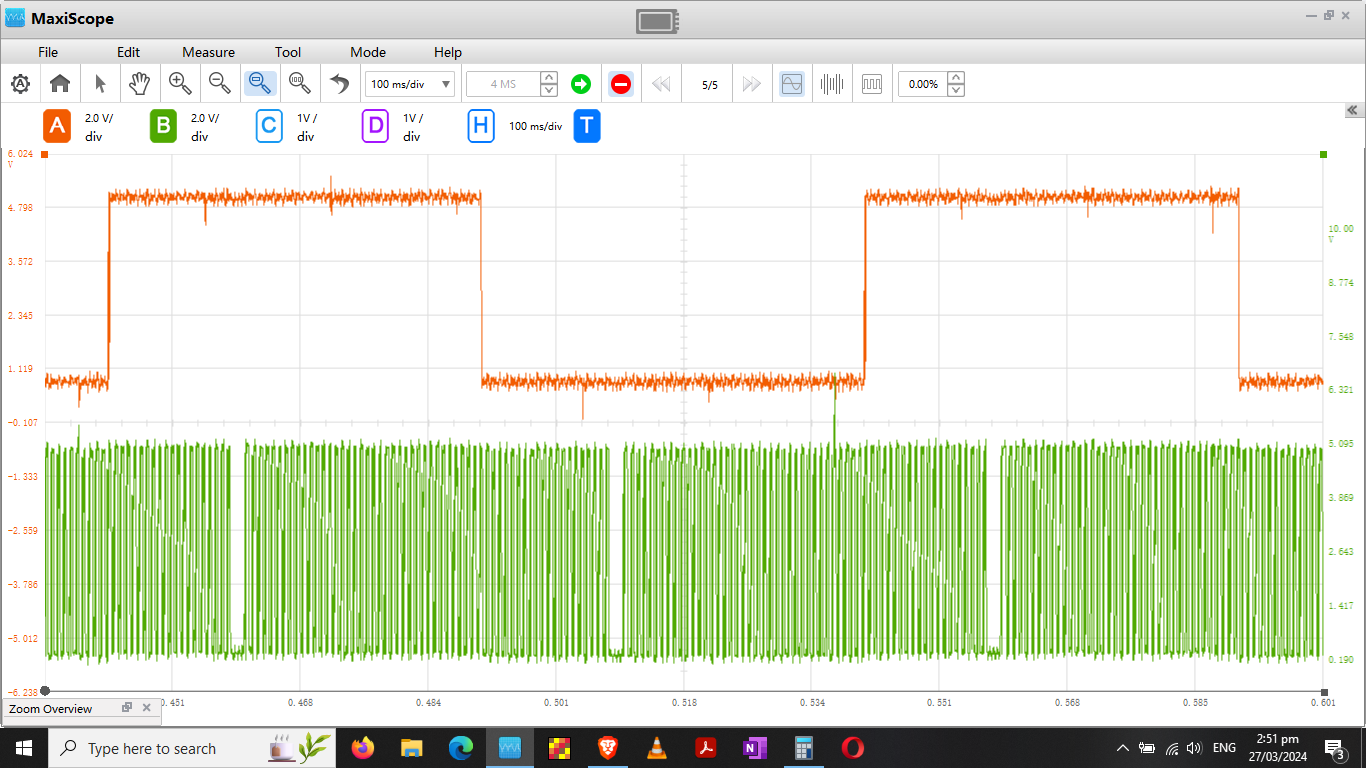The height and width of the screenshot is (768, 1366).
Task: Collapse the side panel double-chevron
Action: point(1352,110)
